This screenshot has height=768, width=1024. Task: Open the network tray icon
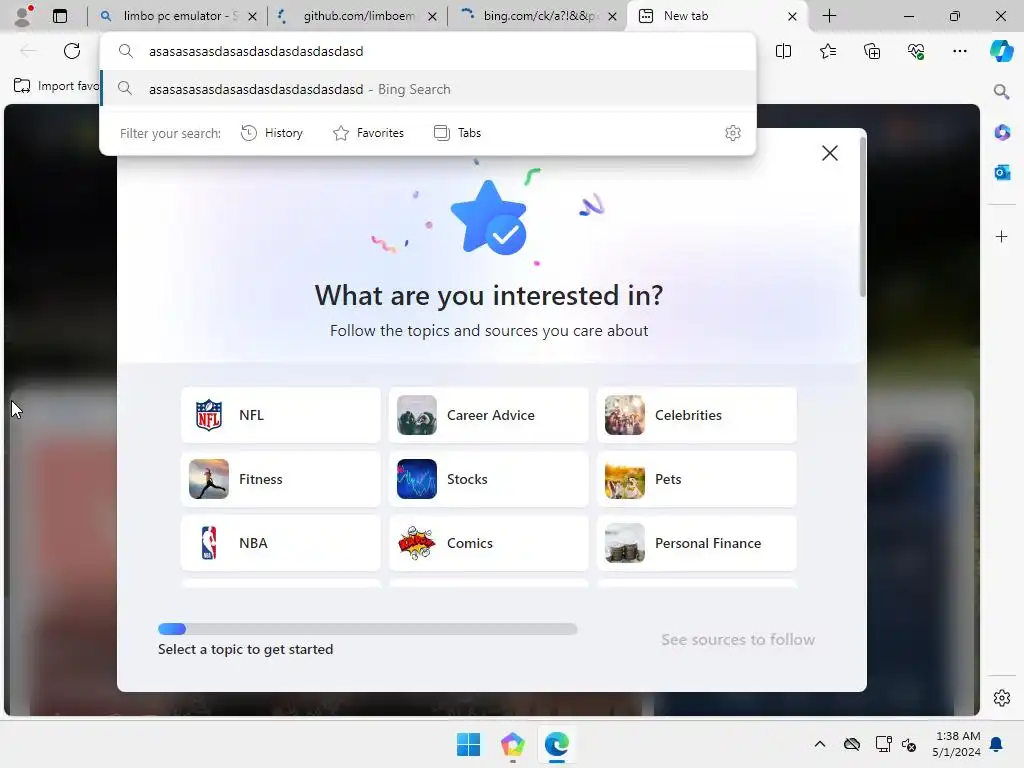tap(883, 744)
